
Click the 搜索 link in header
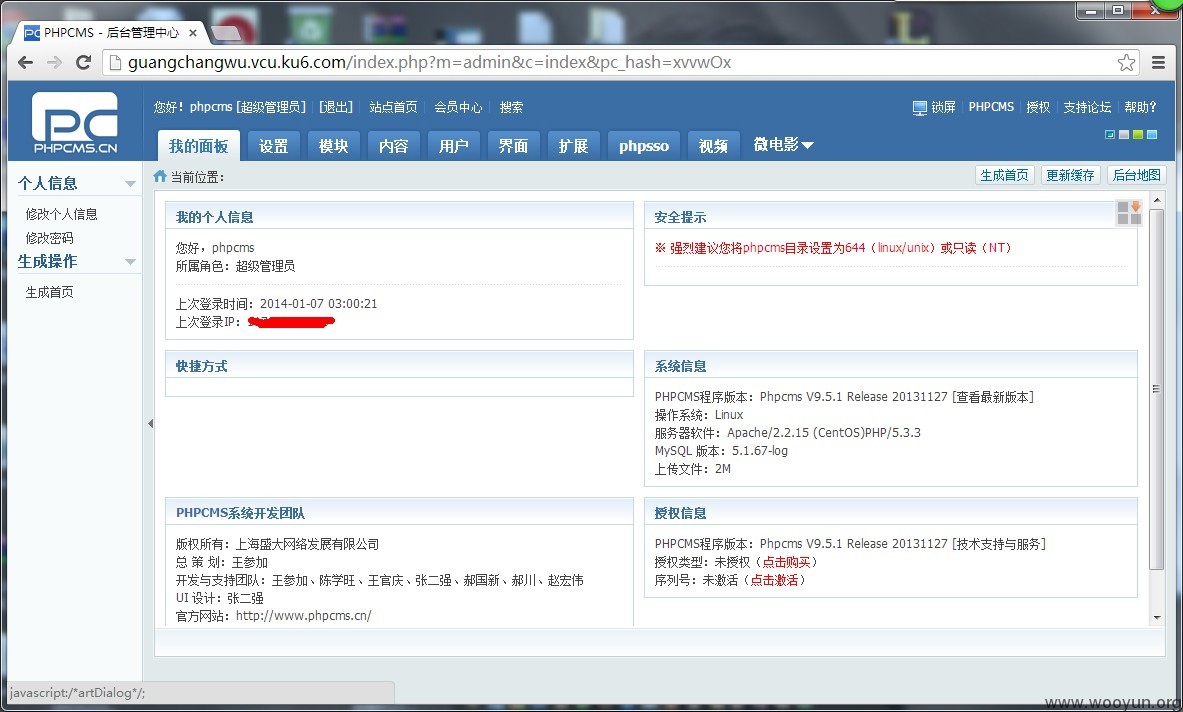coord(511,107)
